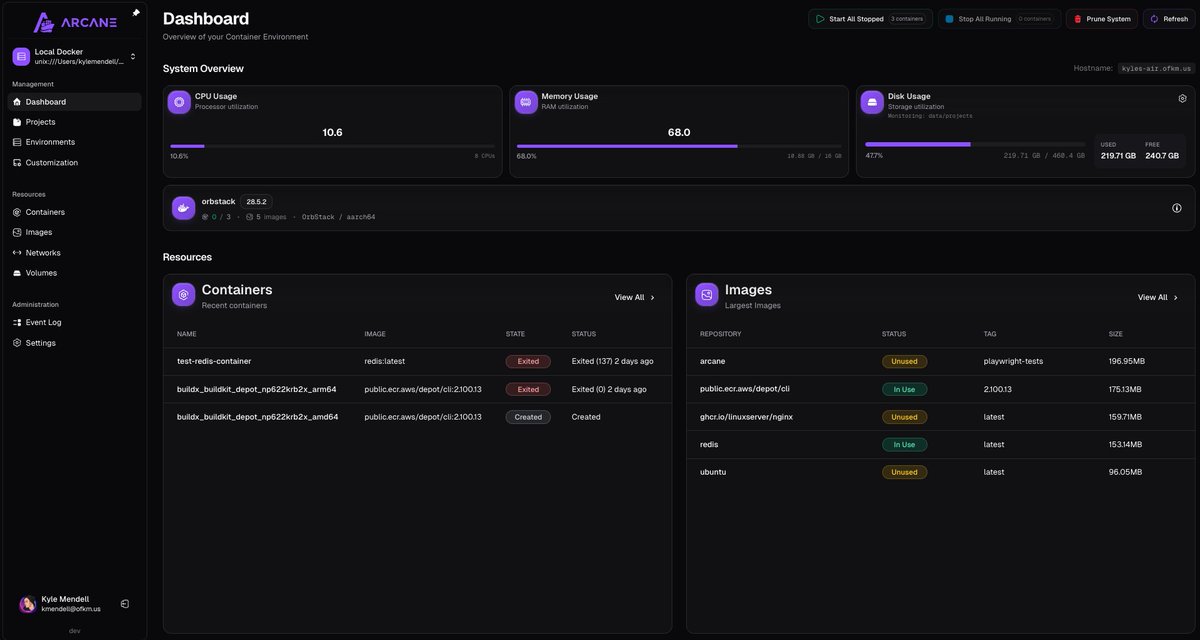Viewport: 1200px width, 640px height.
Task: Switch away from Local Docker environment
Action: (131, 56)
